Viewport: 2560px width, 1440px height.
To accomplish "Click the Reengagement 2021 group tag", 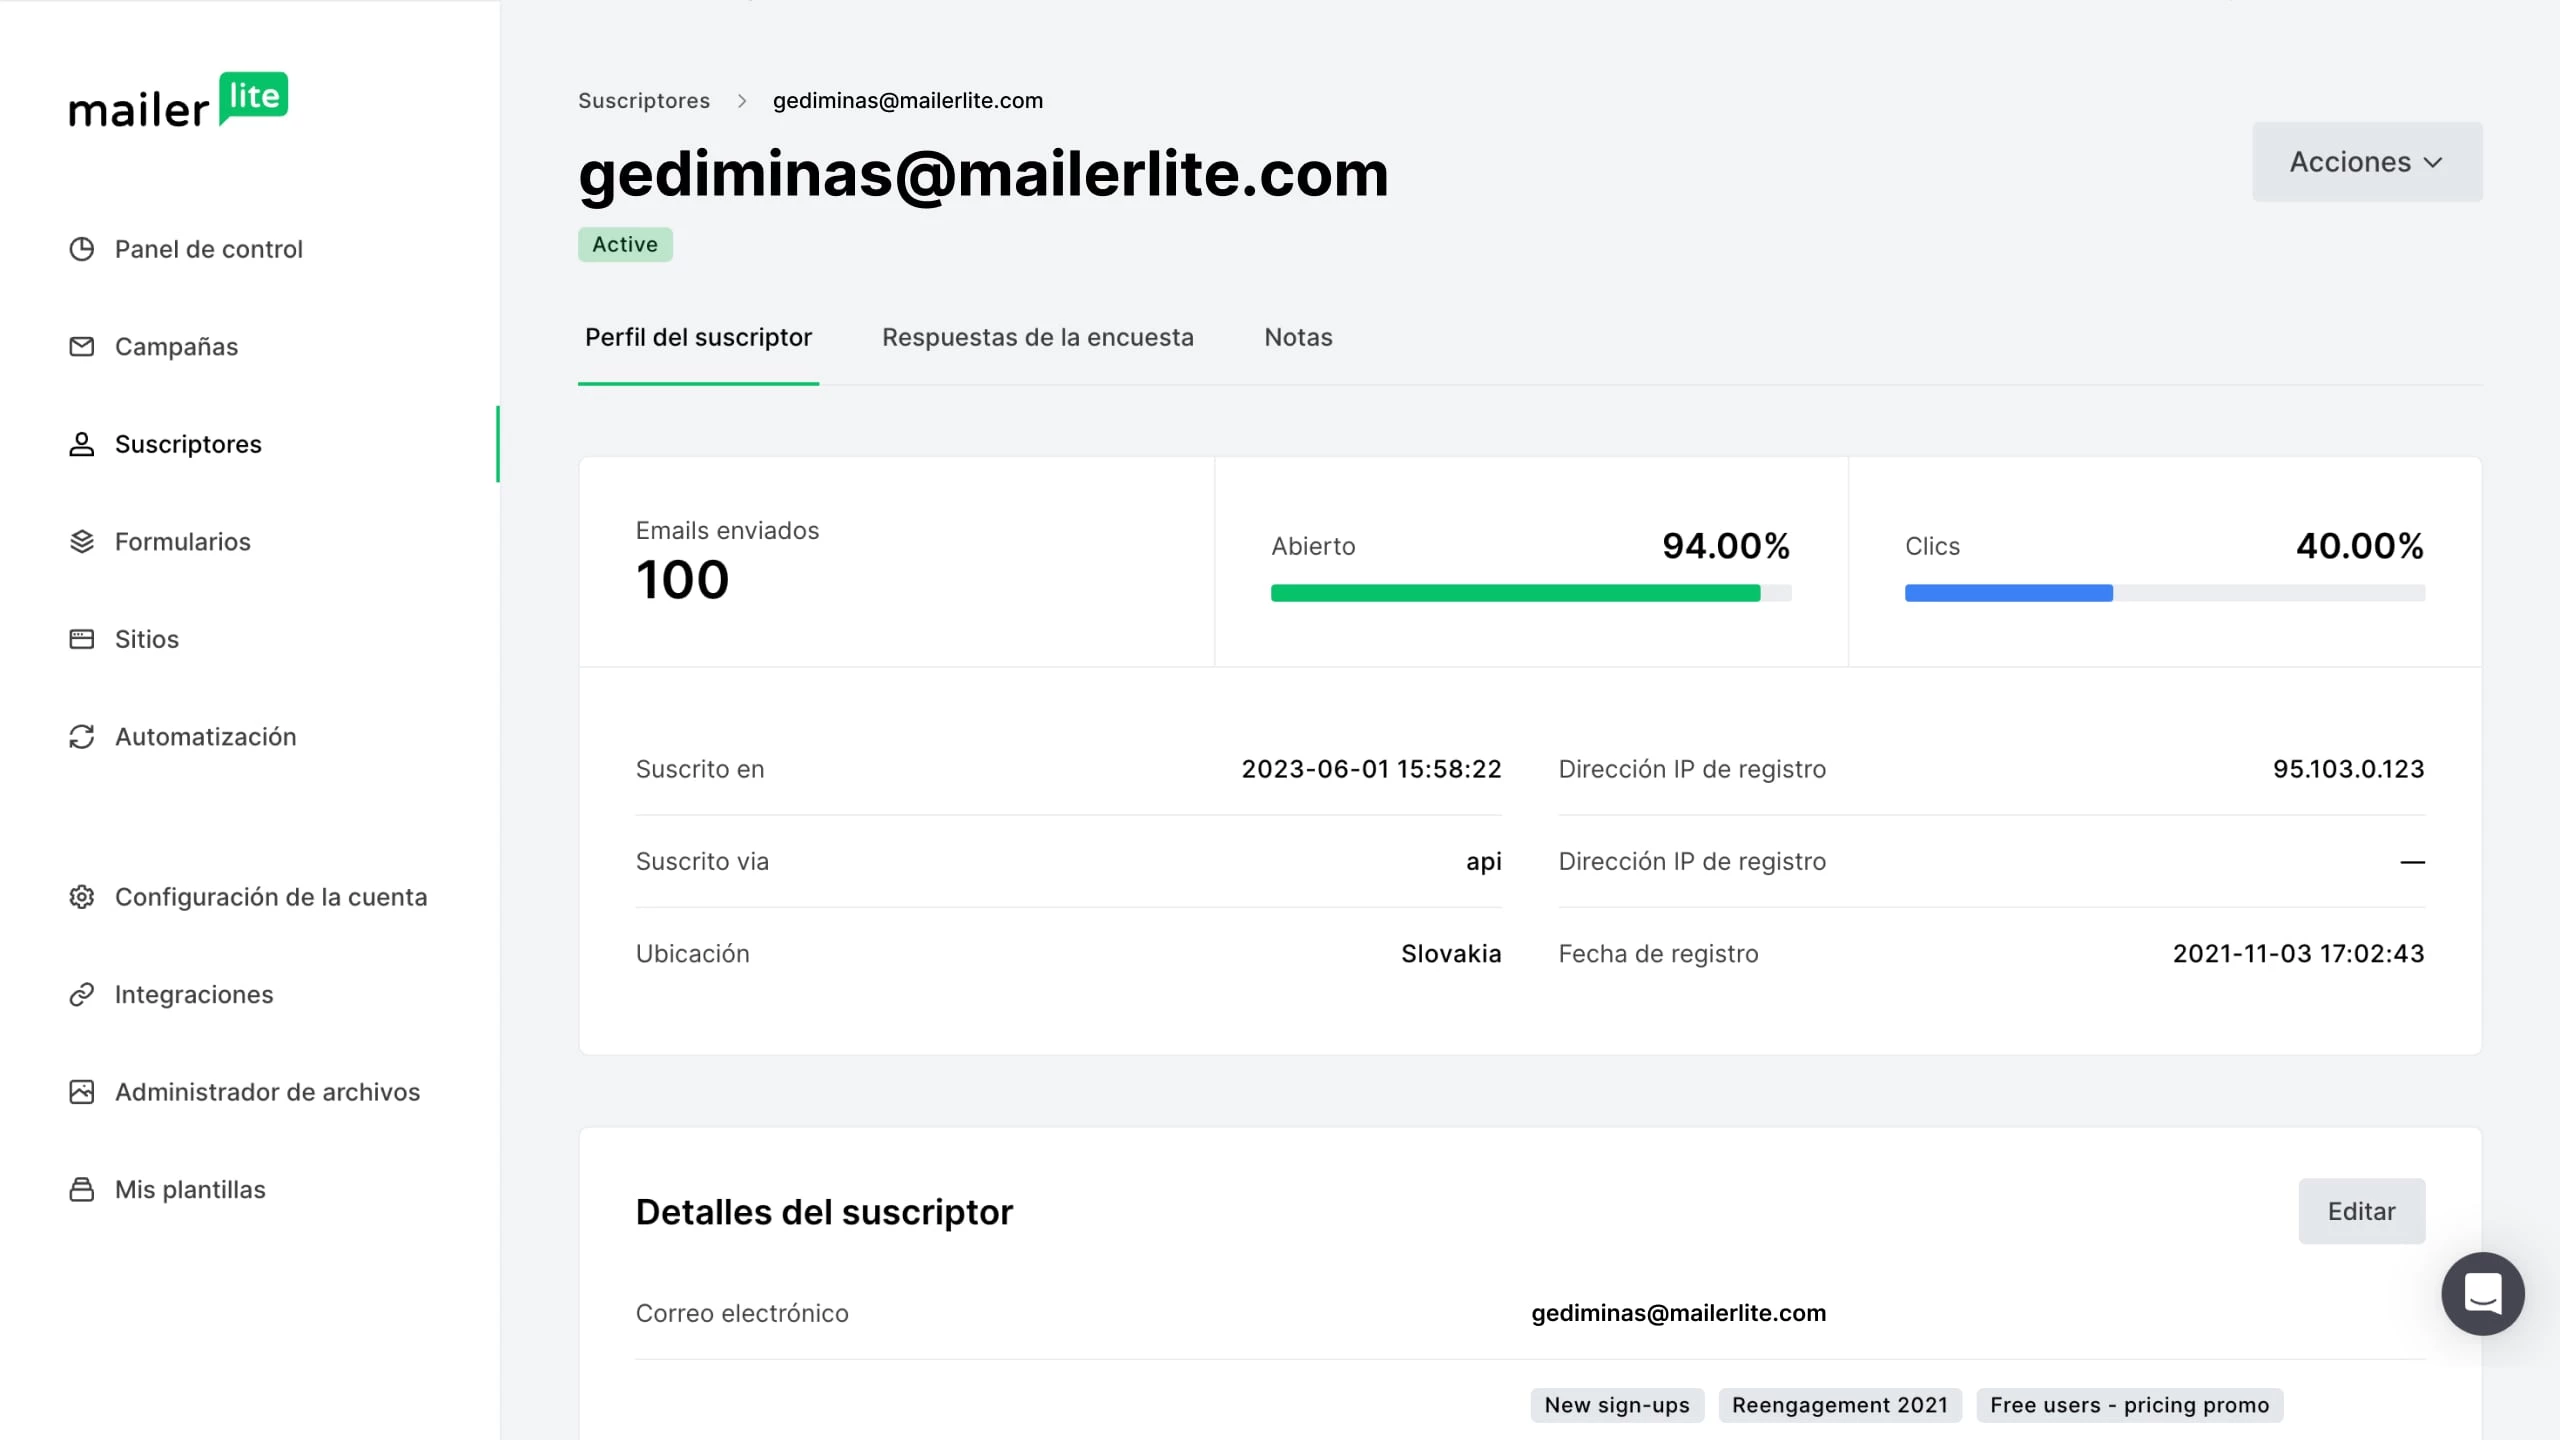I will click(x=1839, y=1405).
